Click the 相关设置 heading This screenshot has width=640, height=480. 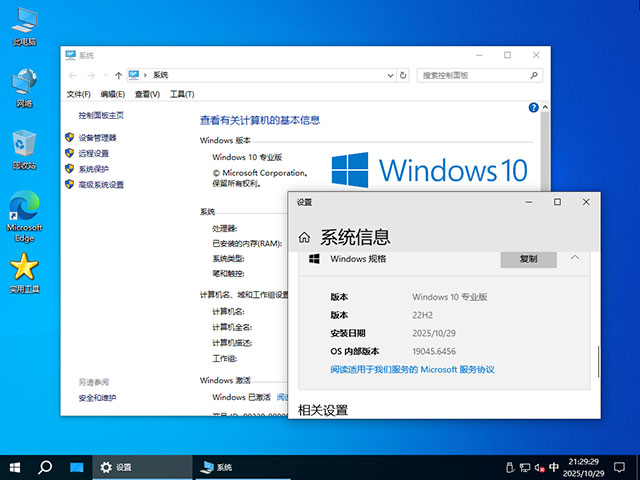(322, 410)
